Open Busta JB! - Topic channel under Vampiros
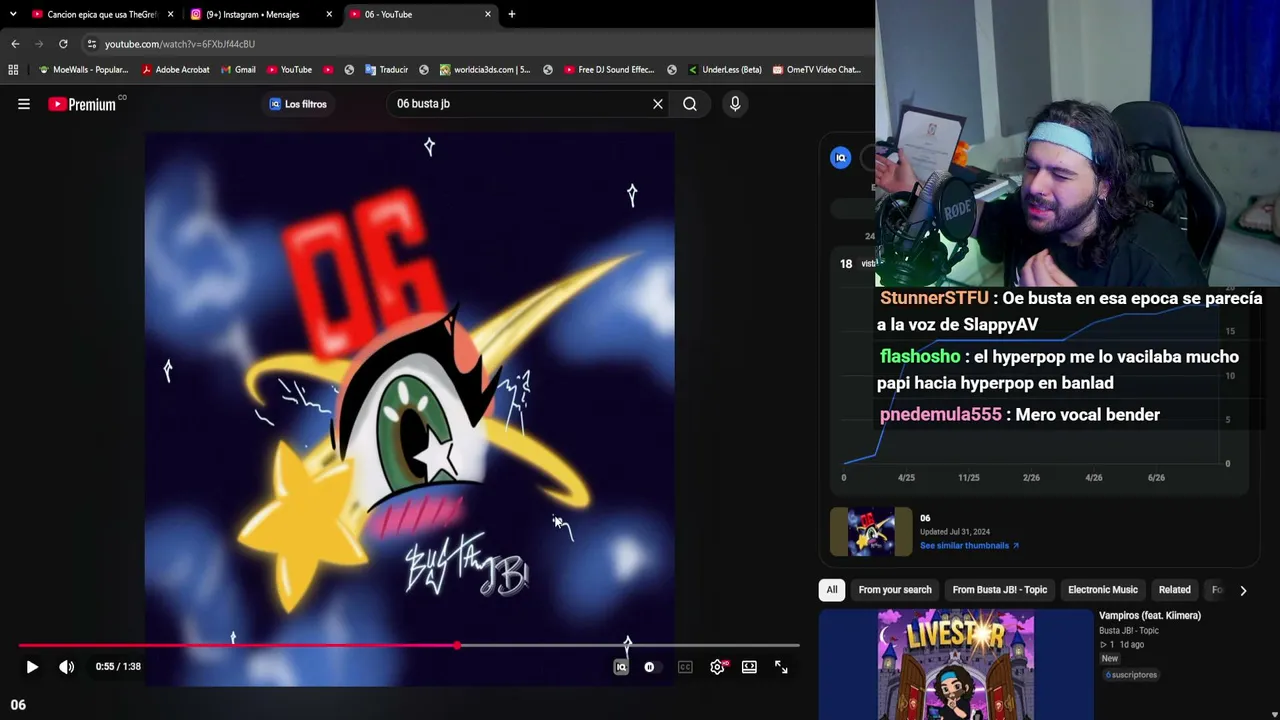The width and height of the screenshot is (1280, 720). (1129, 631)
